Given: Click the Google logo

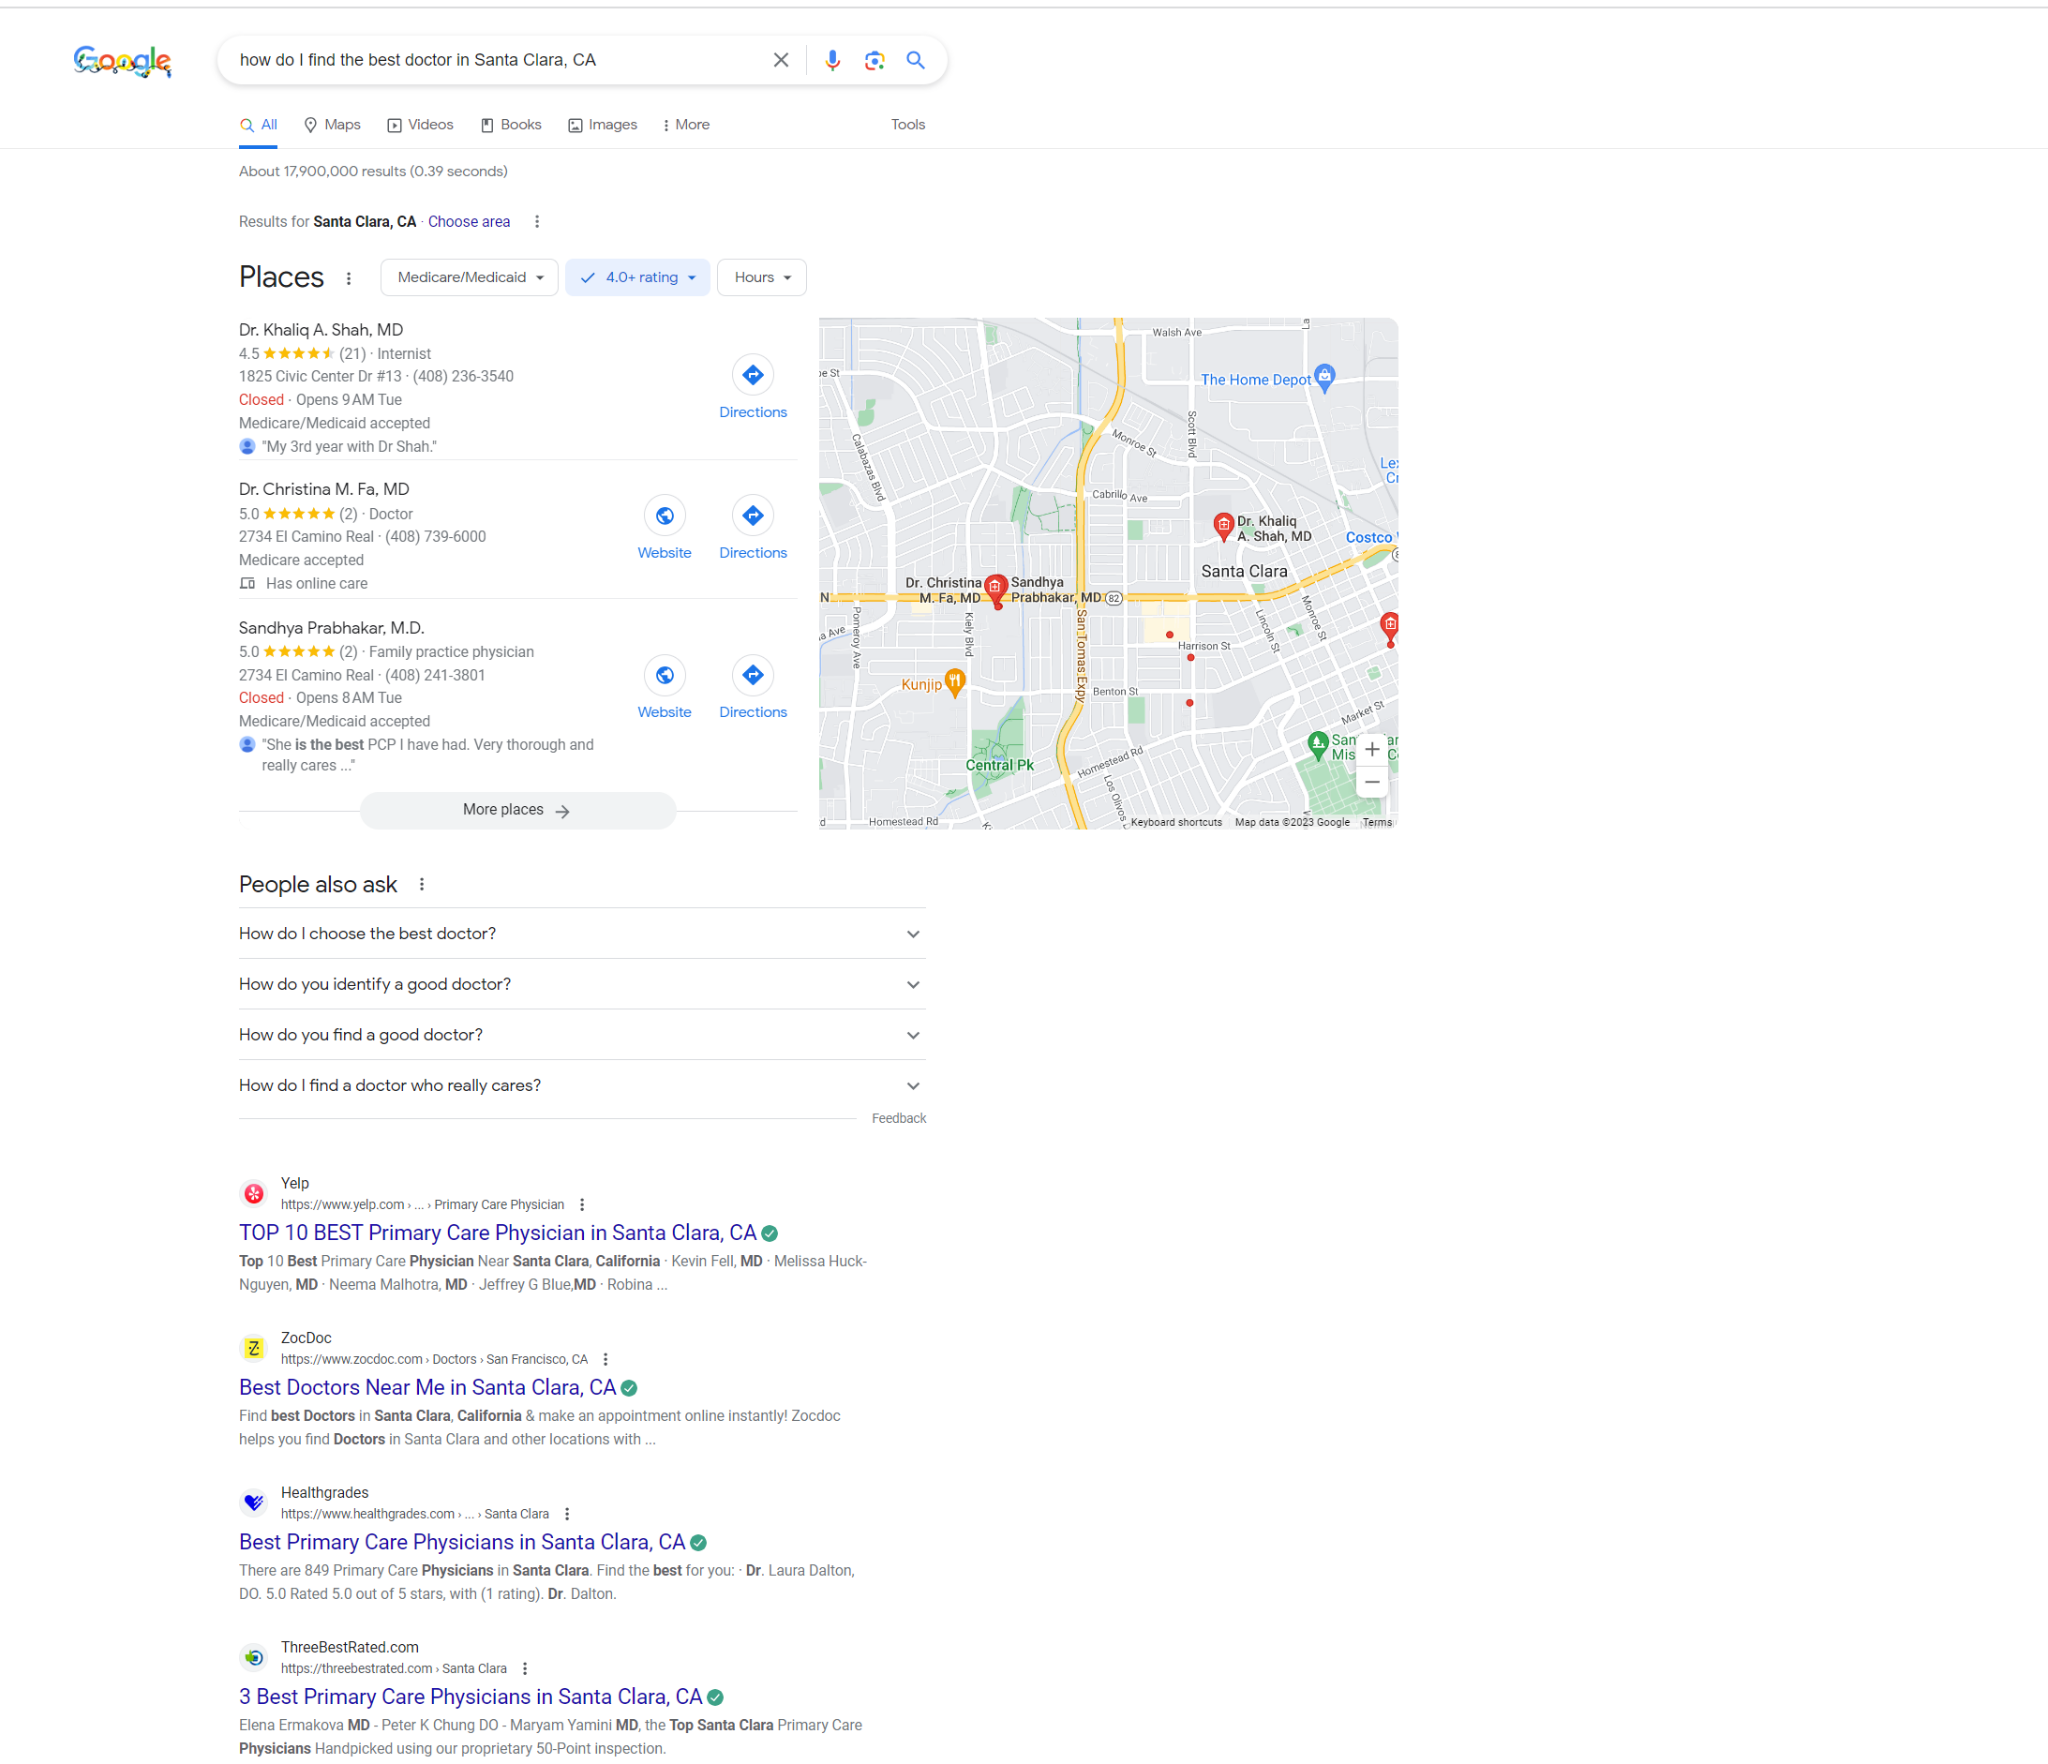Looking at the screenshot, I should coord(122,61).
